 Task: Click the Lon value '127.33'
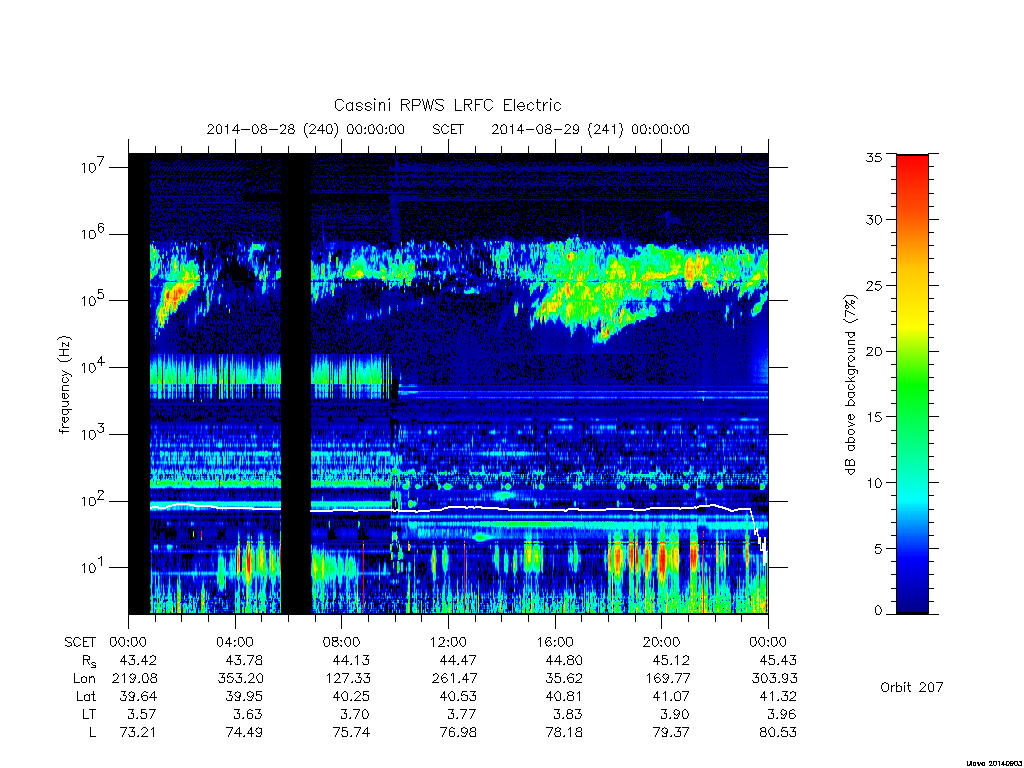pyautogui.click(x=347, y=679)
